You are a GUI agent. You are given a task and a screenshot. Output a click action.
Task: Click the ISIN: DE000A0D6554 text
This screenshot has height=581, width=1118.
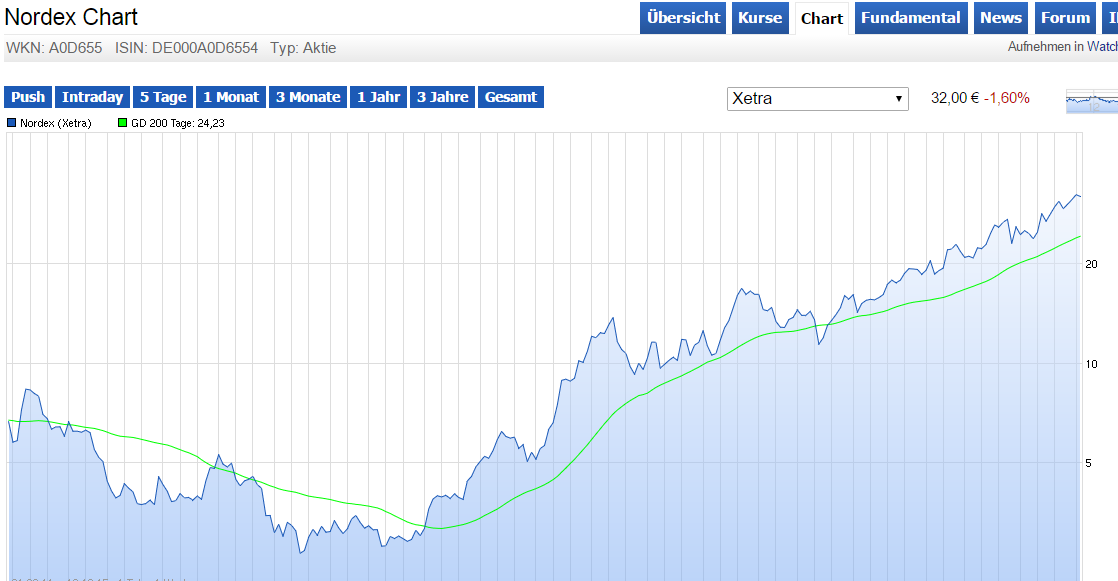point(186,48)
